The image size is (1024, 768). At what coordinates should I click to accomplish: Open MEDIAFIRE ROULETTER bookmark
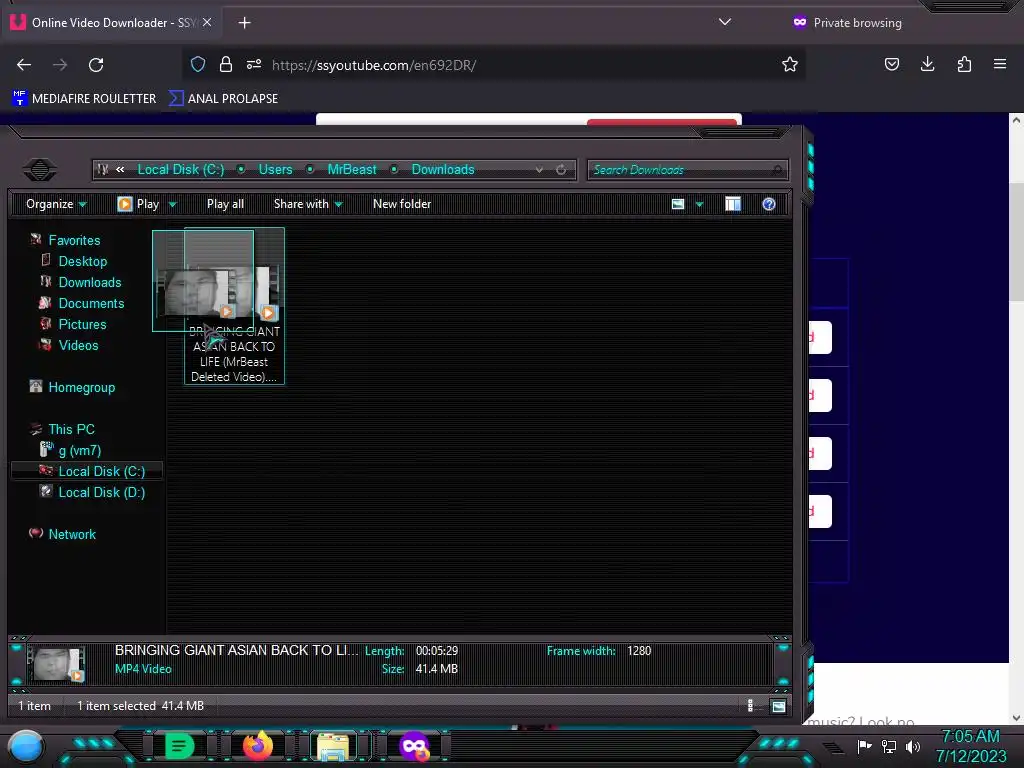click(84, 99)
